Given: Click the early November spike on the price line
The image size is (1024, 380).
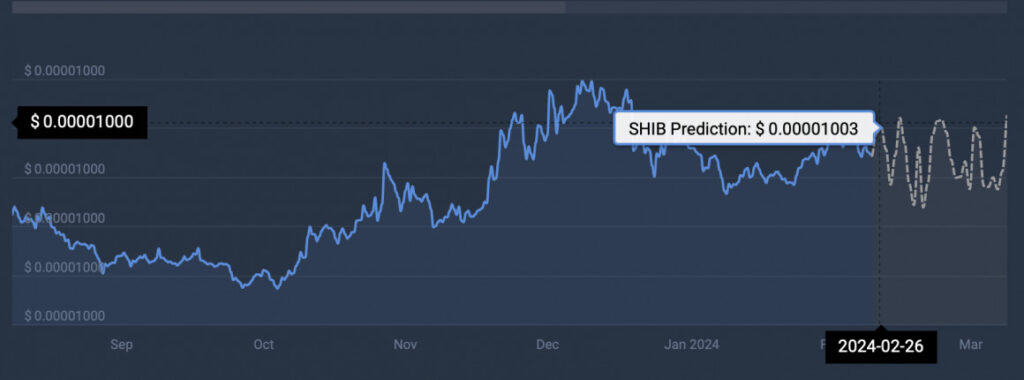Looking at the screenshot, I should coord(385,165).
